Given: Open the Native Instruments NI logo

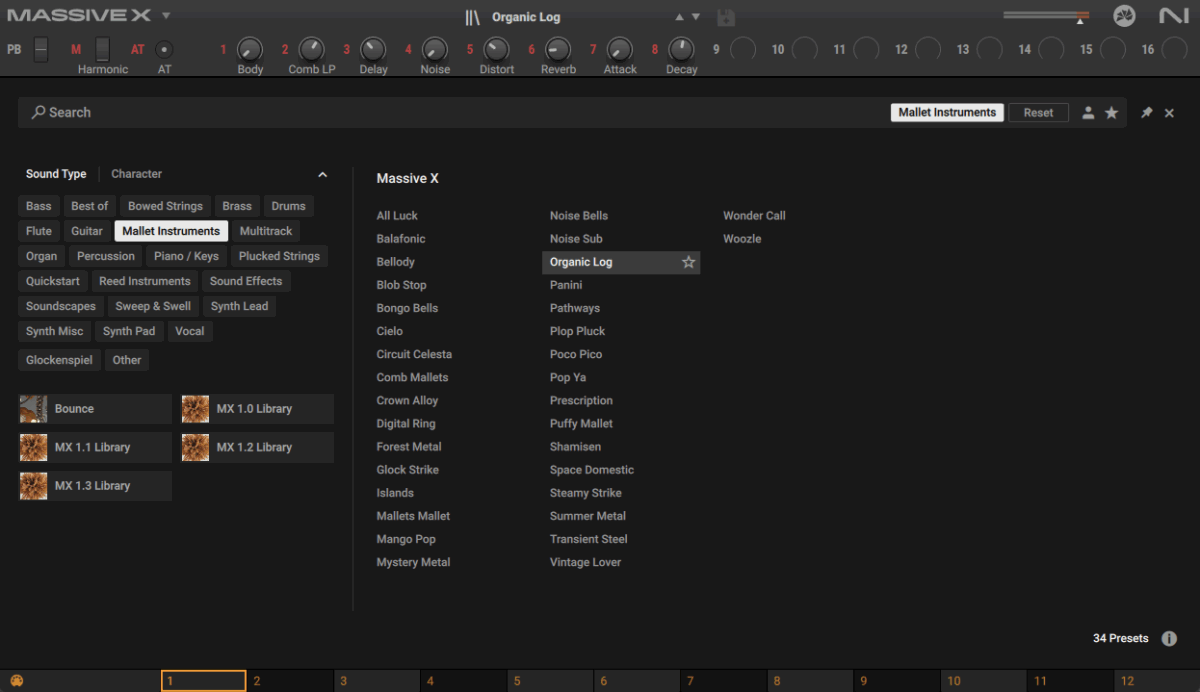Looking at the screenshot, I should (1173, 16).
